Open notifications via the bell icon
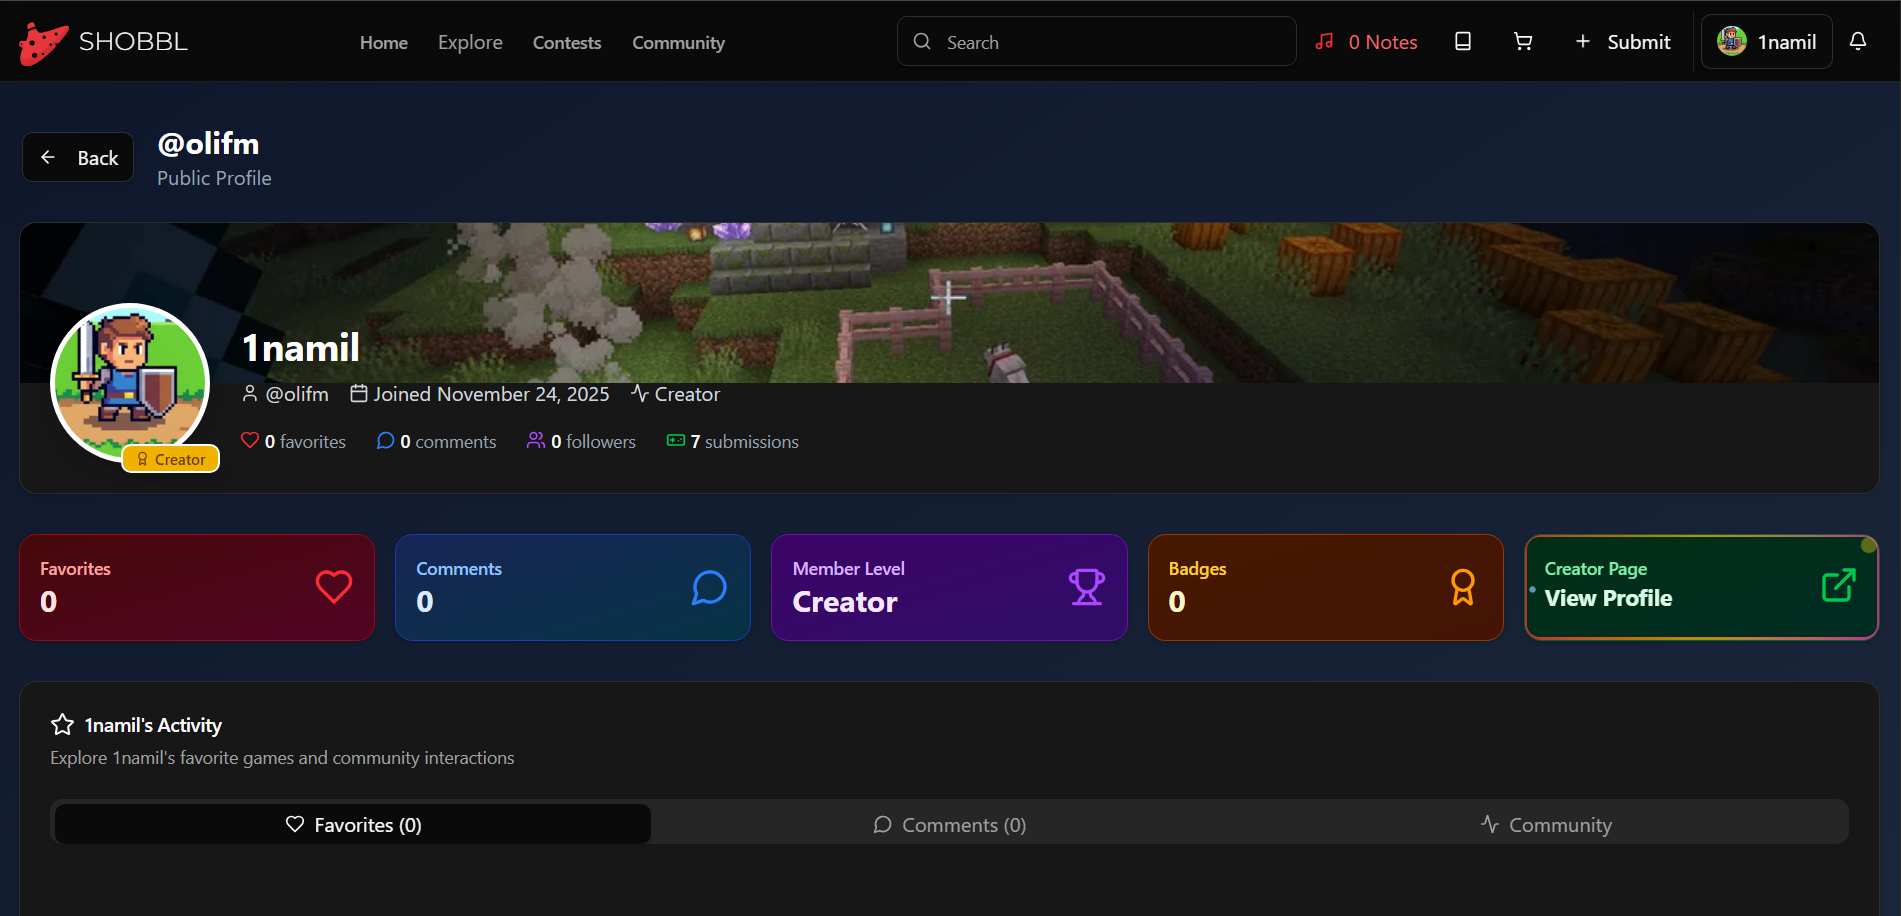 [1858, 41]
